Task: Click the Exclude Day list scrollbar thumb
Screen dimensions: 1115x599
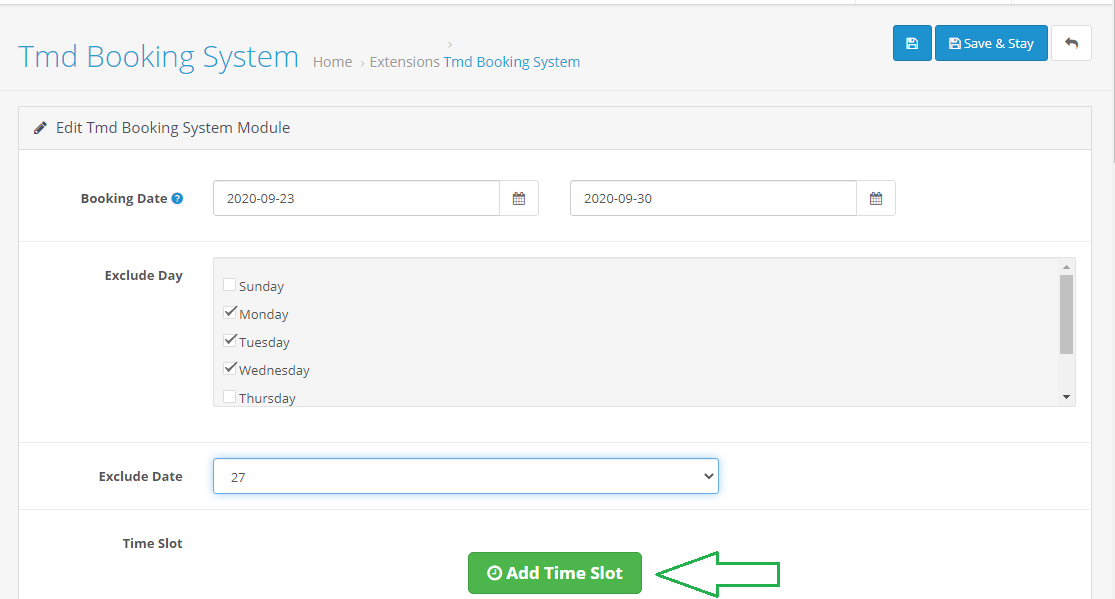Action: [x=1066, y=314]
